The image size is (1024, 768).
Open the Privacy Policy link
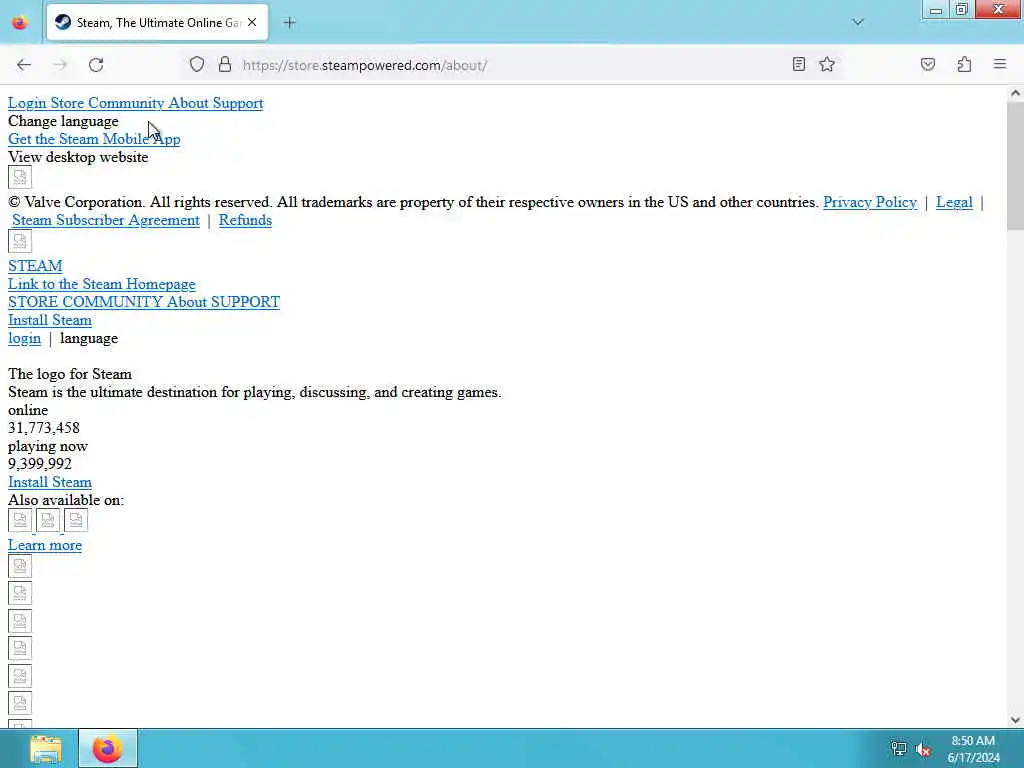[x=870, y=202]
